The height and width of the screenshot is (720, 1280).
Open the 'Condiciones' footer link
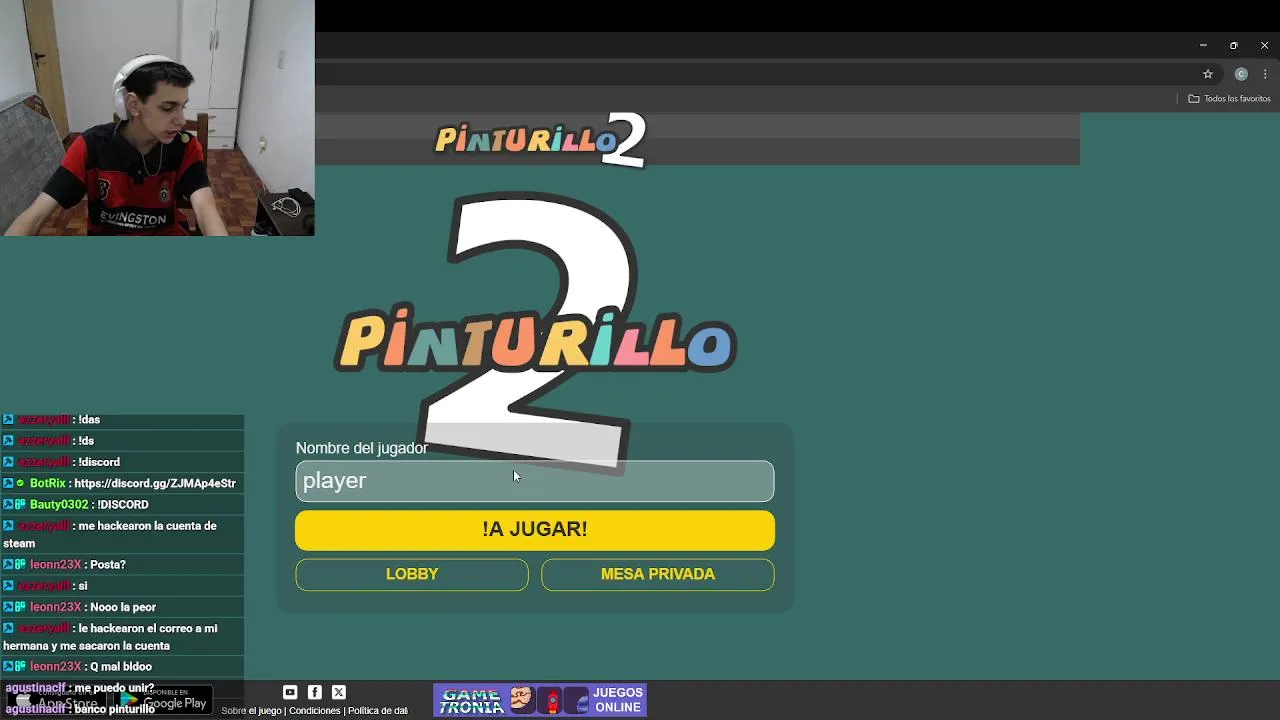315,711
